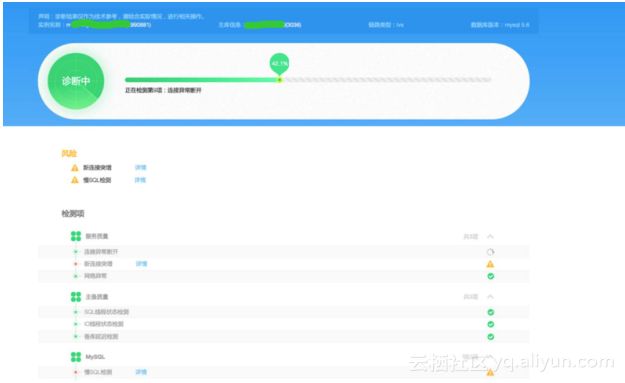Collapse the 服务质量 group with its chevron

(490, 236)
